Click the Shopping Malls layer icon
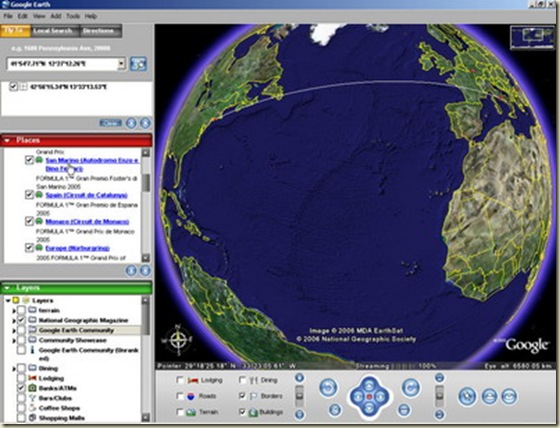This screenshot has width=560, height=428. click(32, 417)
